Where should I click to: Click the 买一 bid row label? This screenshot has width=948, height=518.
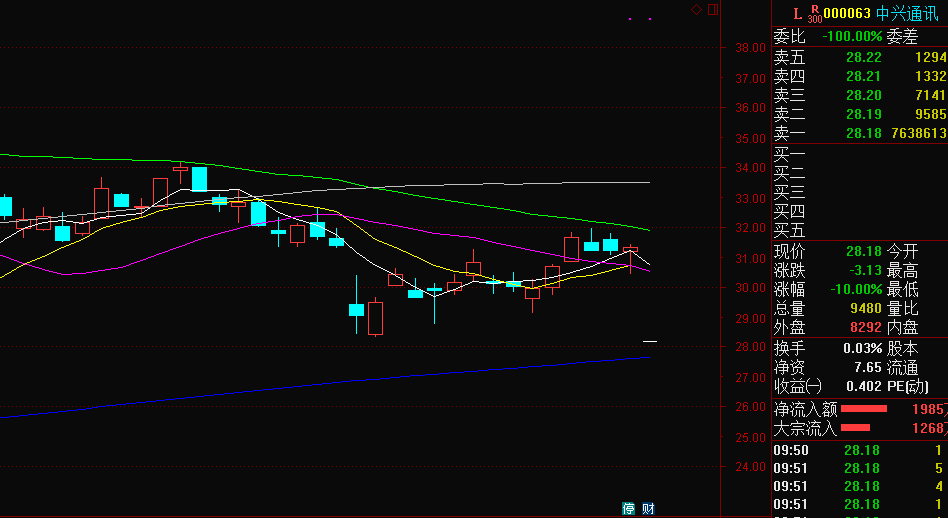coord(790,155)
